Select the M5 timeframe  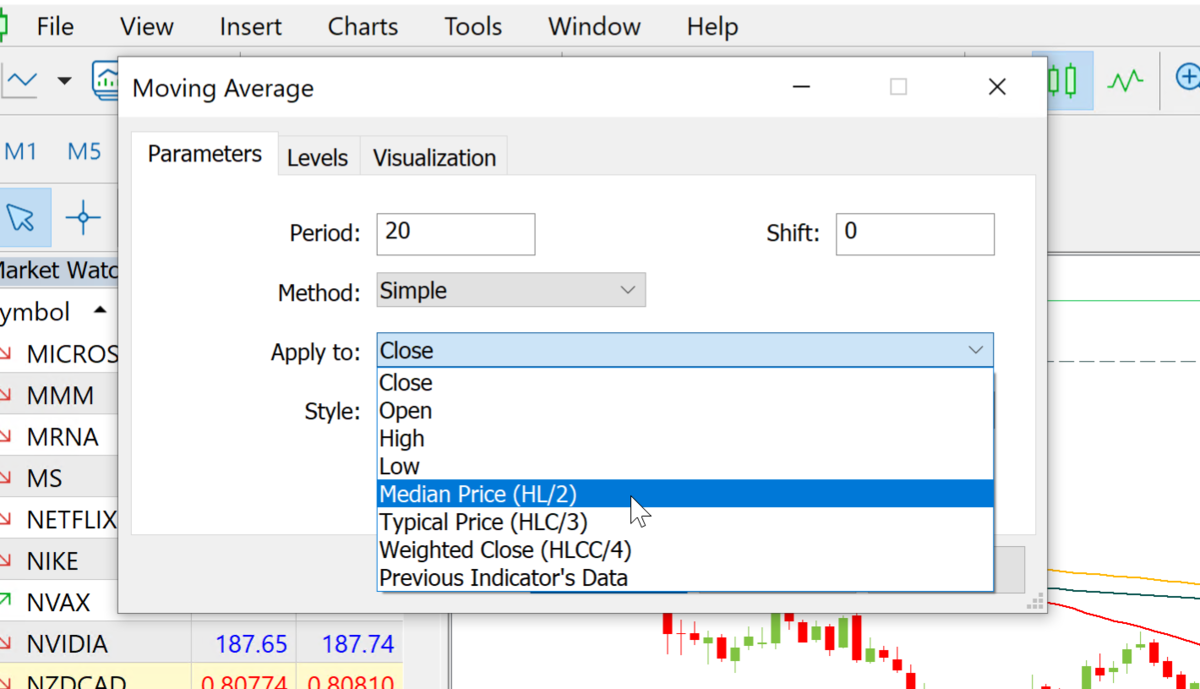click(x=84, y=152)
